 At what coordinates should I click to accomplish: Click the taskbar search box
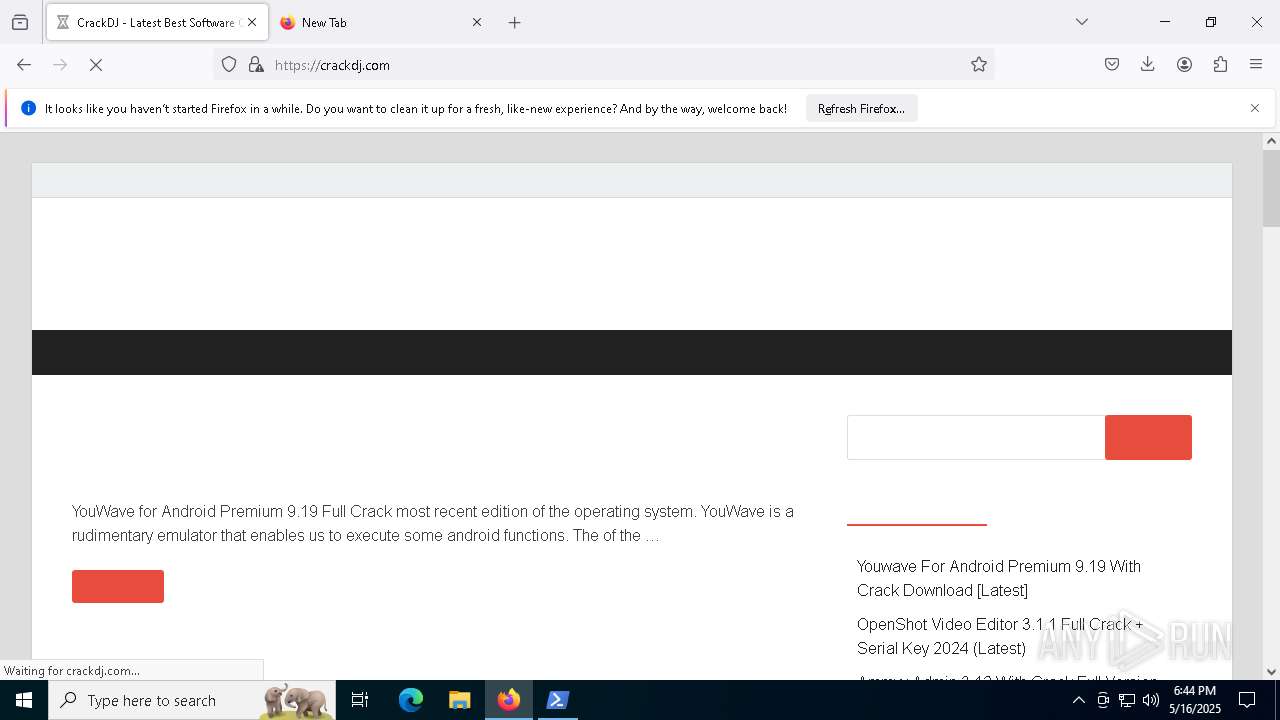[192, 700]
